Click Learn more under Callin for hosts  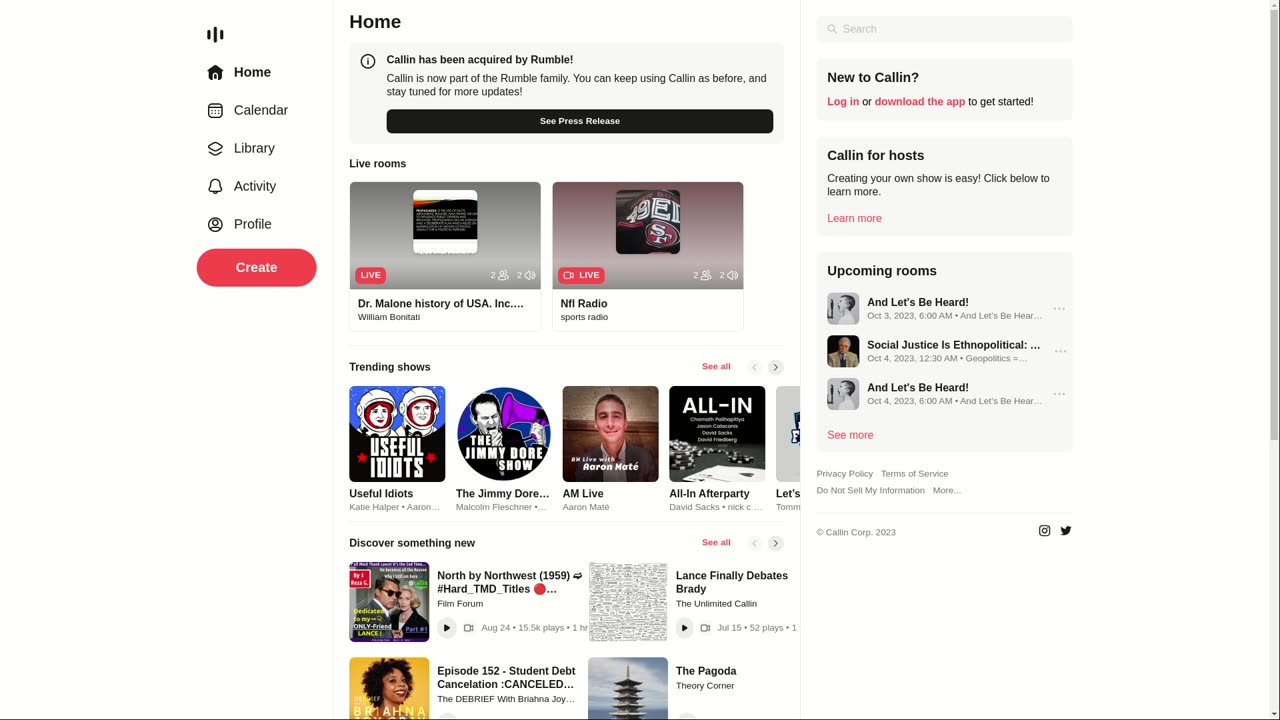[854, 218]
